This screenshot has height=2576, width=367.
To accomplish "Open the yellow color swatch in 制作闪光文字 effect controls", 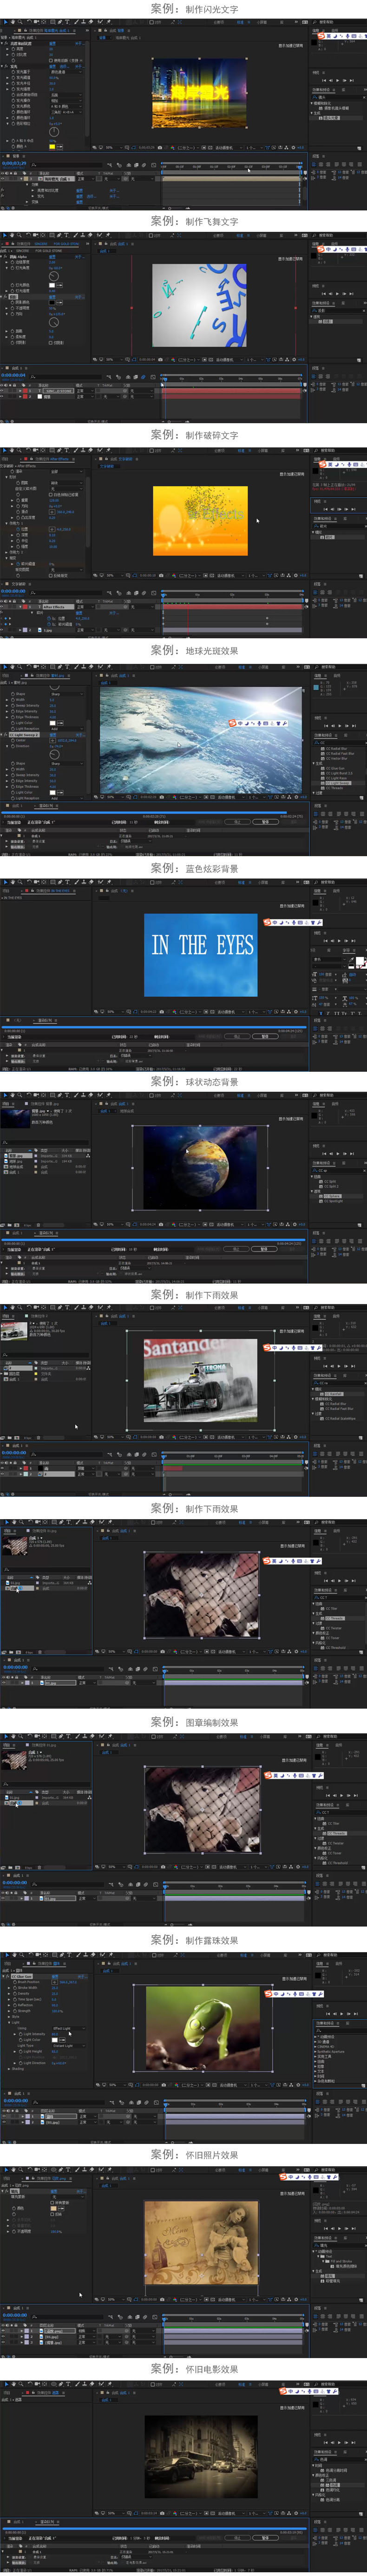I will [x=52, y=146].
